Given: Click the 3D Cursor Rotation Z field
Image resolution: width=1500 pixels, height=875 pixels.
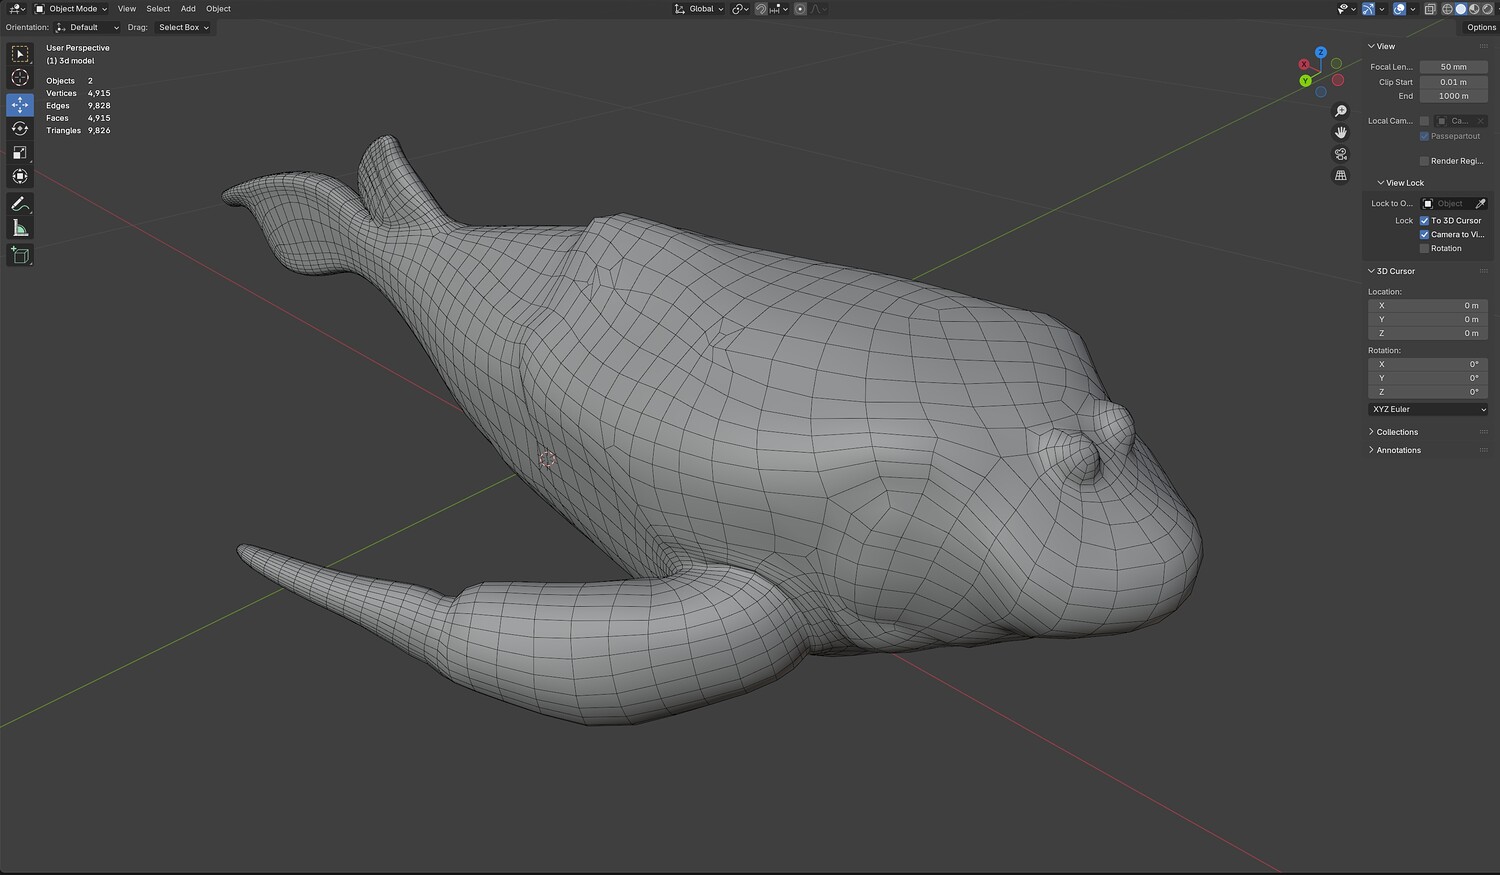Looking at the screenshot, I should [x=1428, y=392].
